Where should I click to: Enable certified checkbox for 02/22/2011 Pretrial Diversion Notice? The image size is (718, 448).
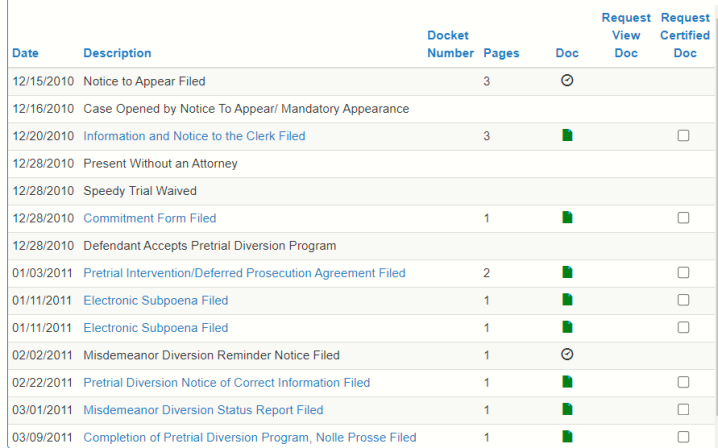pos(684,382)
